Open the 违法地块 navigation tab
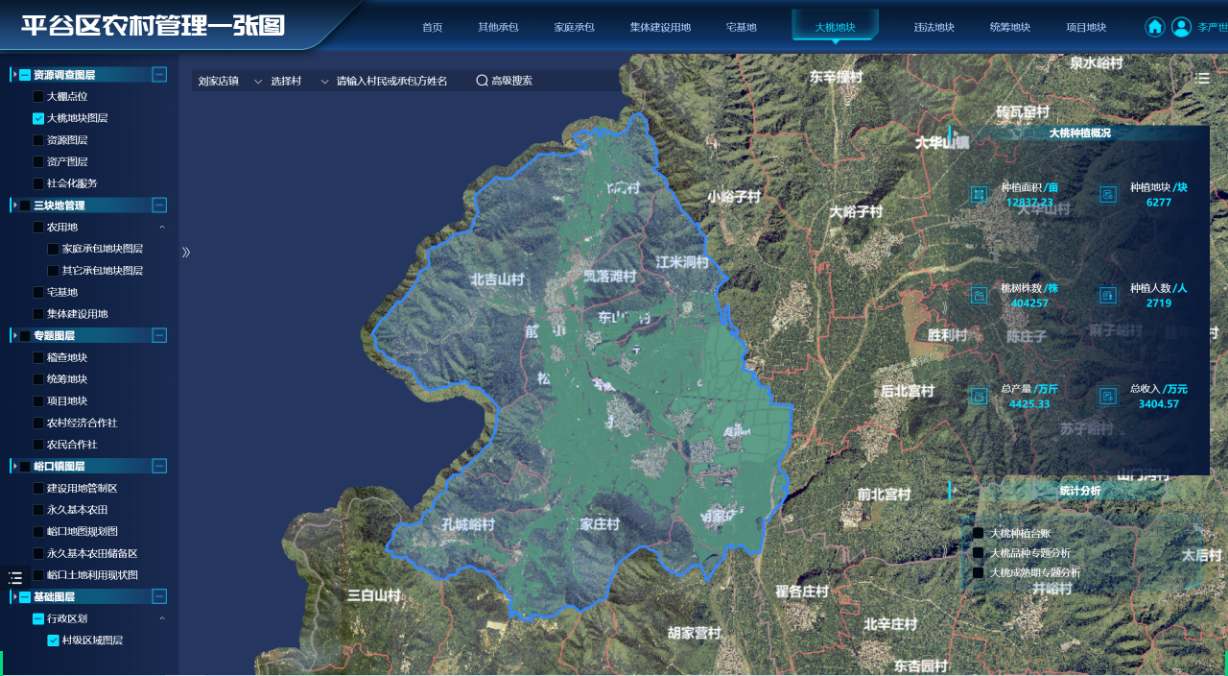1228x676 pixels. pos(934,27)
